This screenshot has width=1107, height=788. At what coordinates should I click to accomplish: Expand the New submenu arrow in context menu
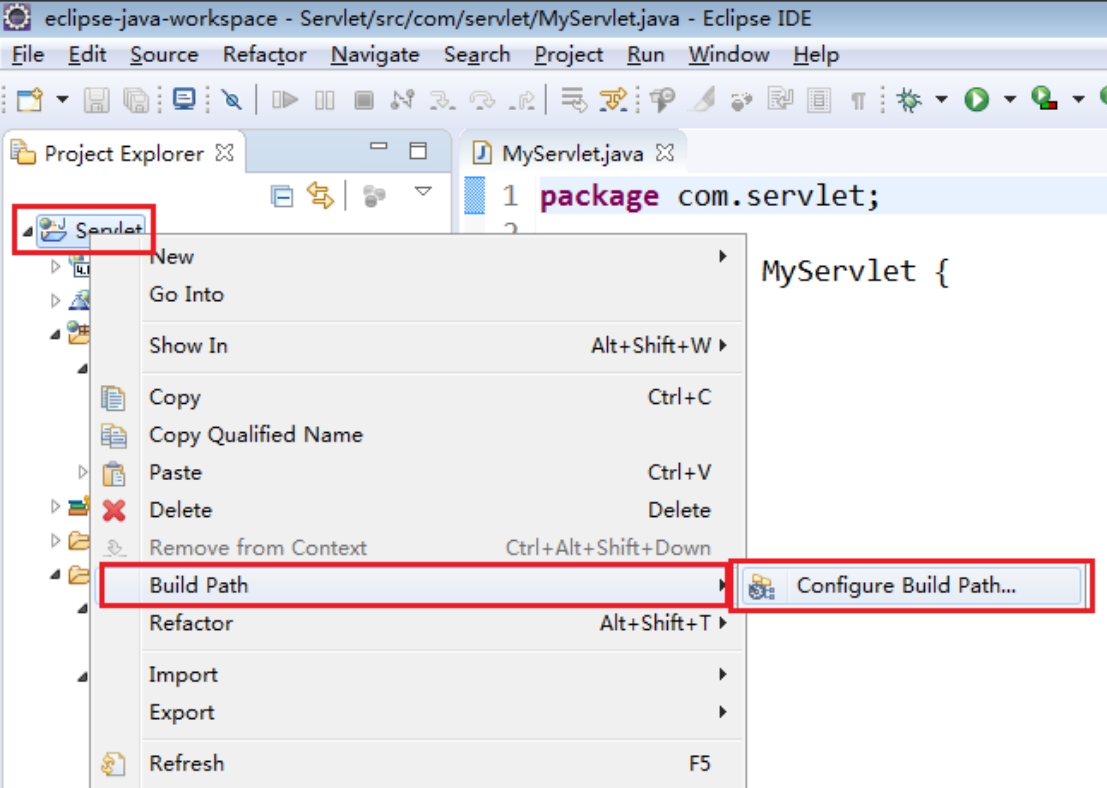pyautogui.click(x=722, y=256)
